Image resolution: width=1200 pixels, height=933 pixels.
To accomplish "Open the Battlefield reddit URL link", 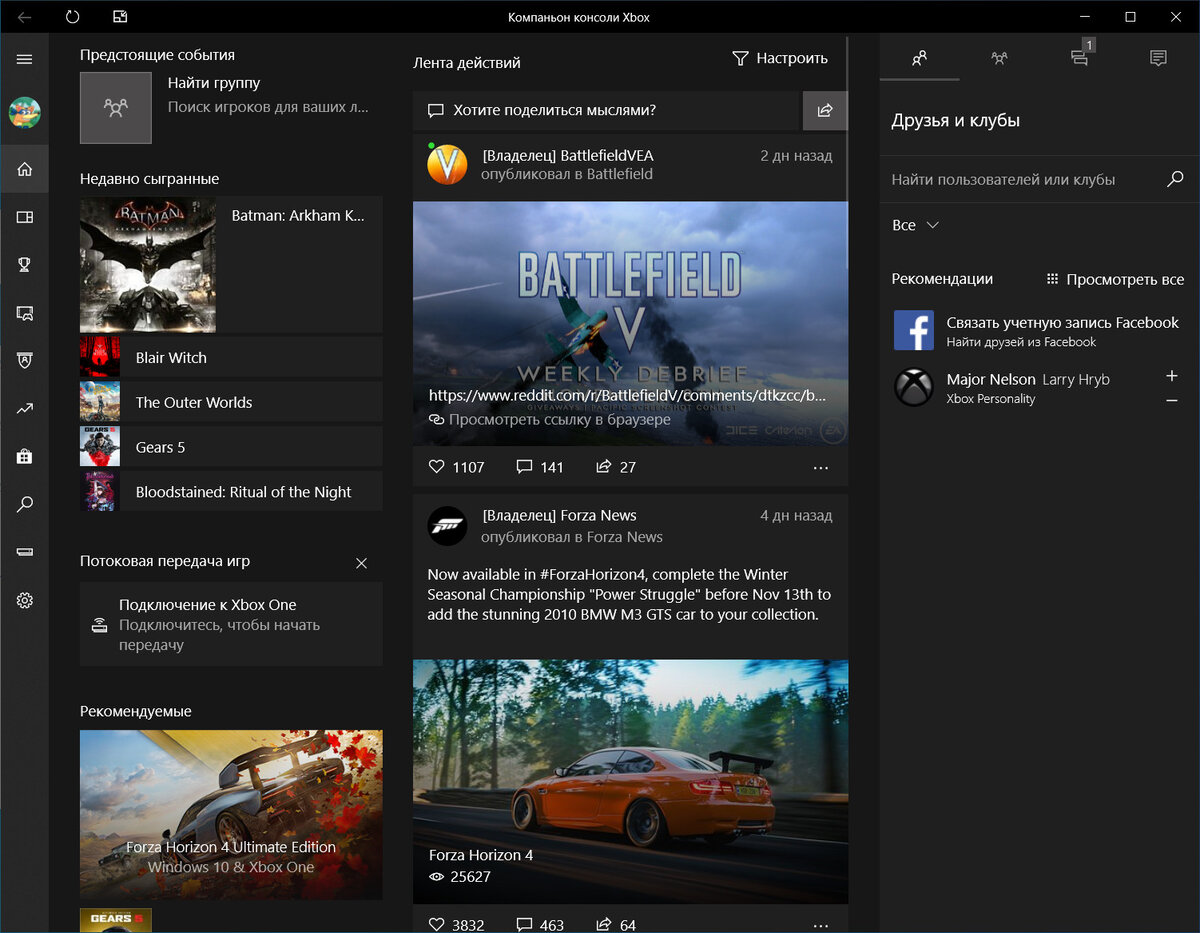I will 627,395.
